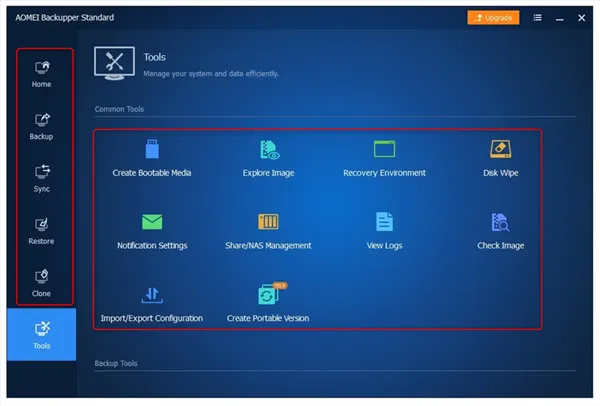Click the orange Upgrade button
The width and height of the screenshot is (600, 406).
tap(493, 18)
